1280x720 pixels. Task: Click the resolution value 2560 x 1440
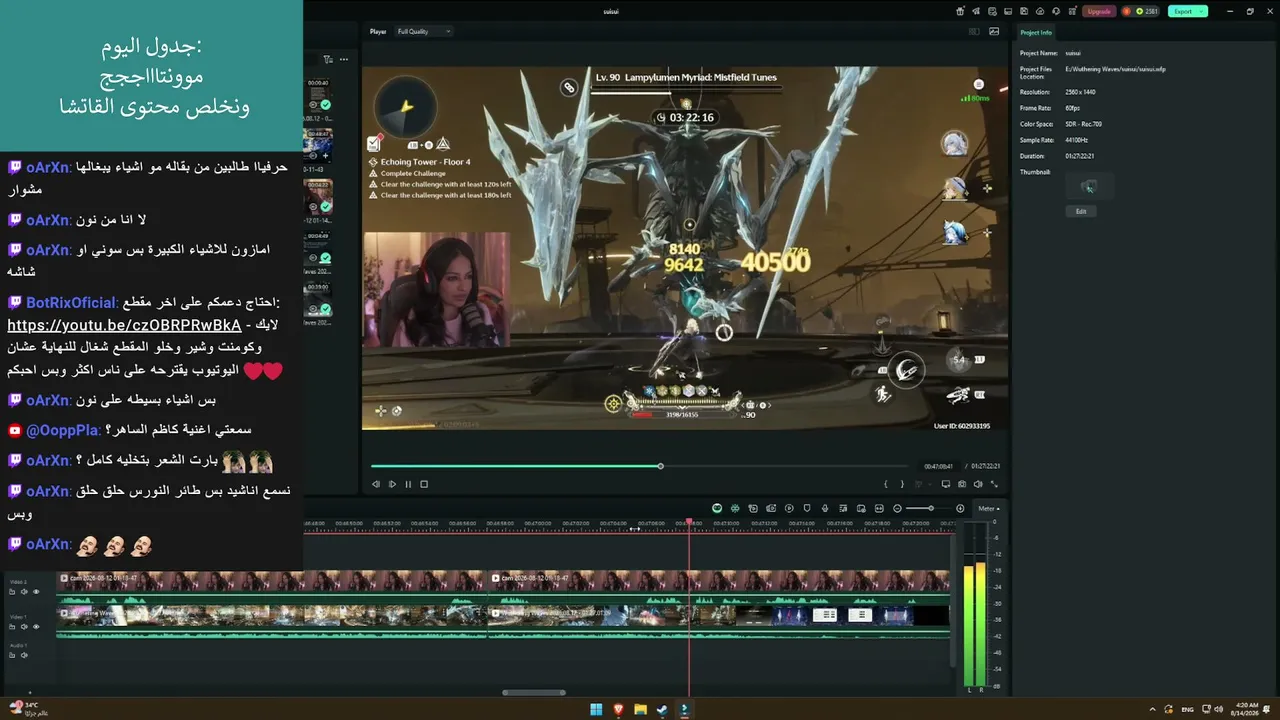[x=1081, y=92]
